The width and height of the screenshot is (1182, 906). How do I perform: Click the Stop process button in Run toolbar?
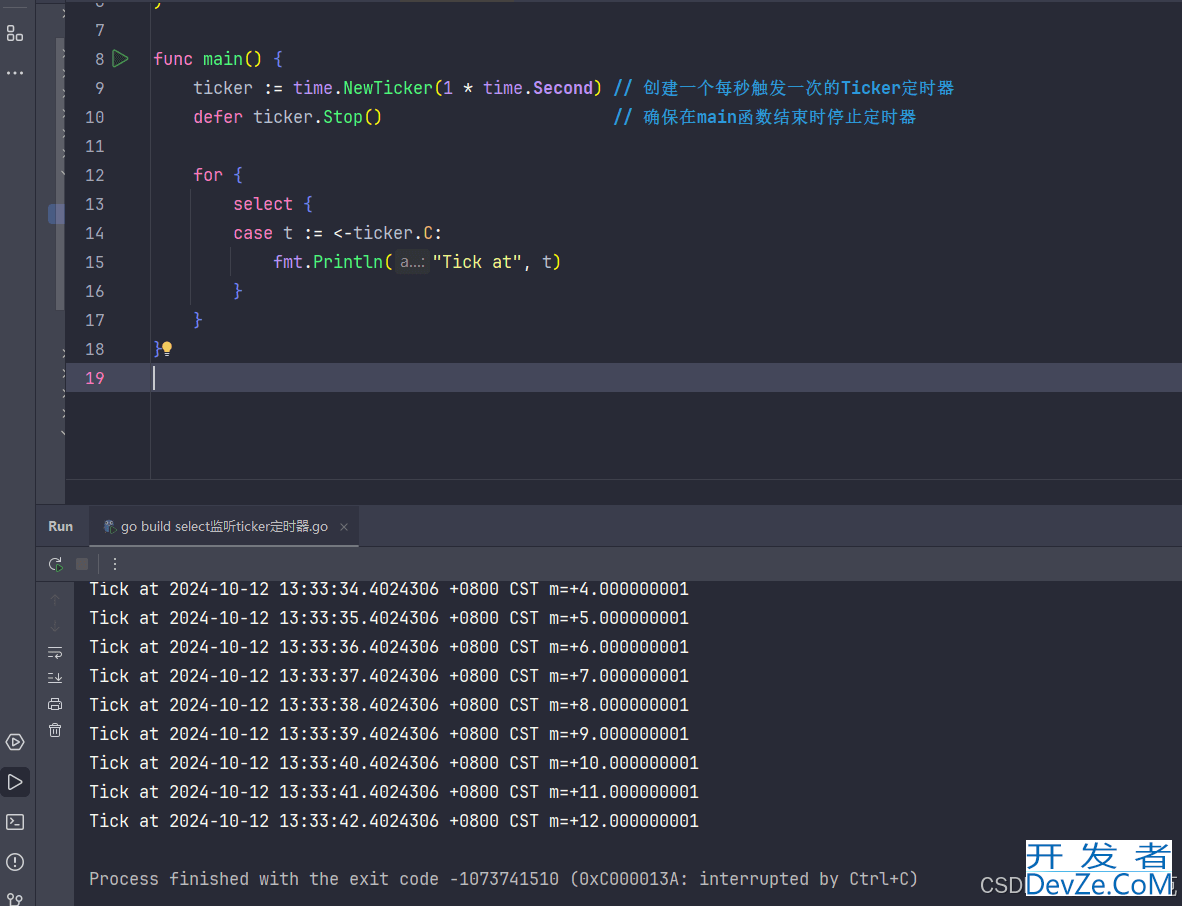pos(82,564)
